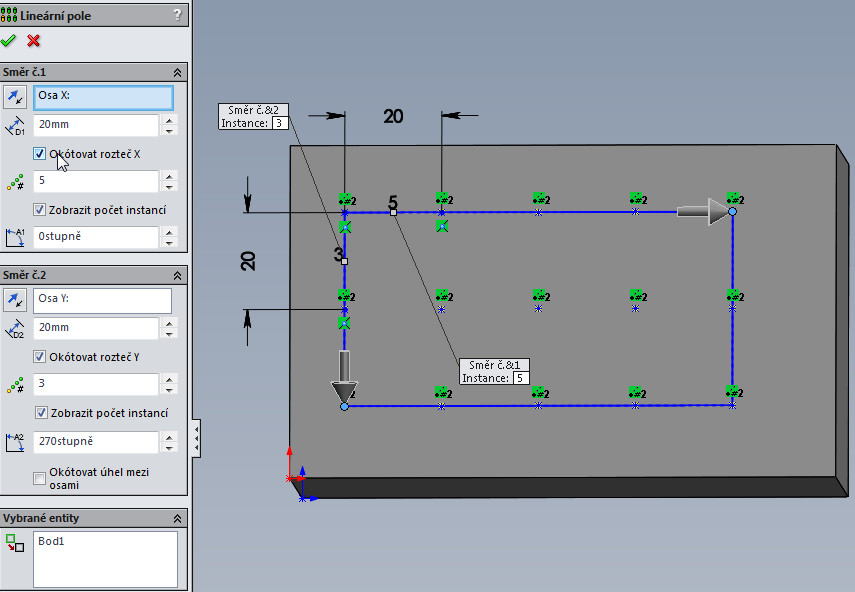
Task: Collapse the Směr č.2 section
Action: pos(178,275)
